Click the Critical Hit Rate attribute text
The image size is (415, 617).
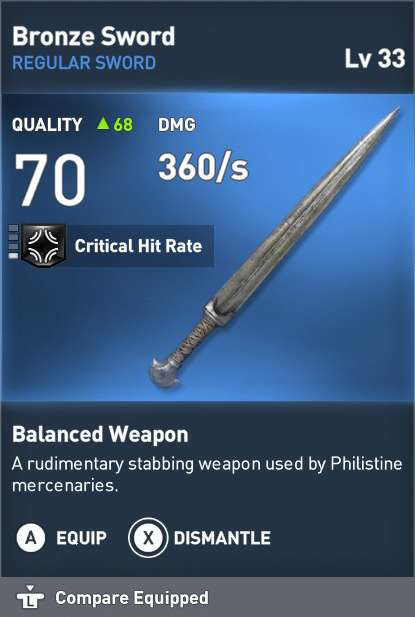coord(138,246)
